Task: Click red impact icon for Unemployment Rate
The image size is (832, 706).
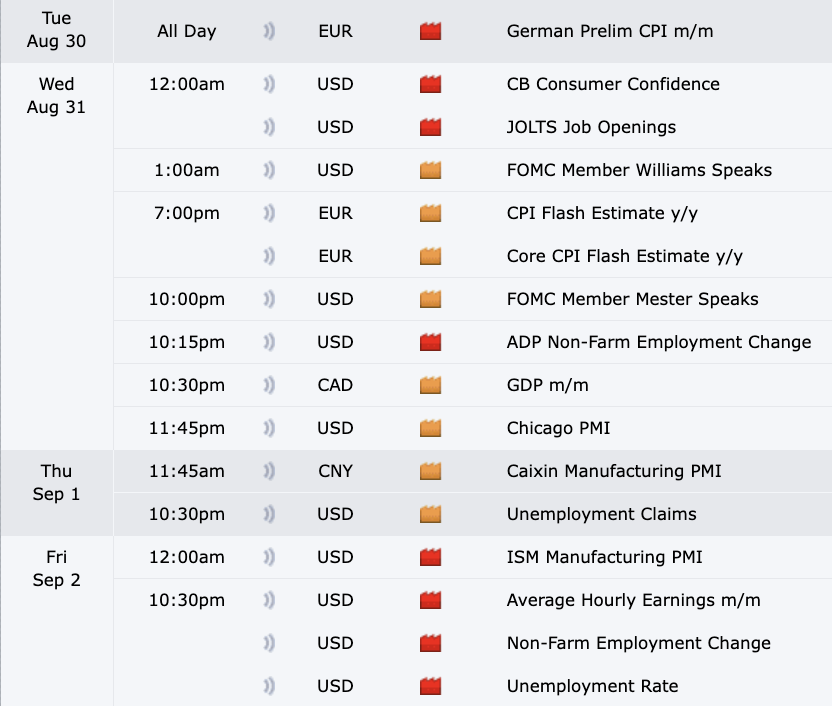Action: pos(430,686)
